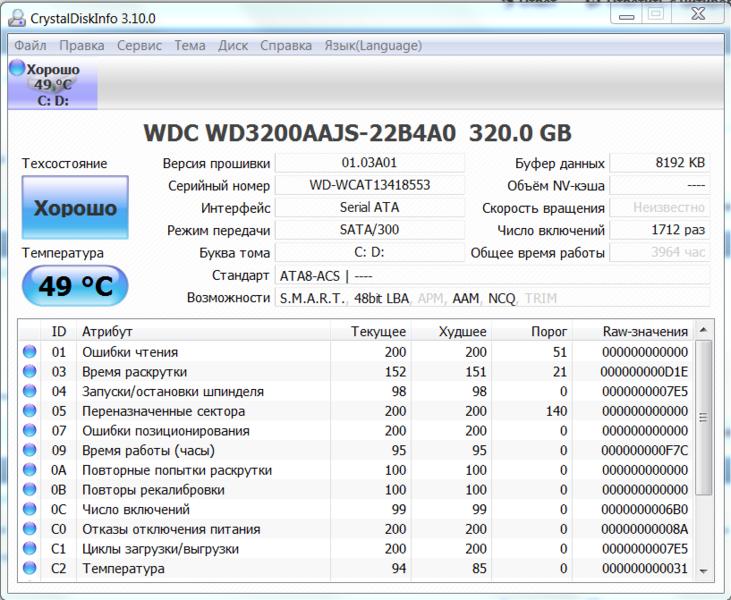Image resolution: width=731 pixels, height=600 pixels.
Task: Click the Raw-значения column header
Action: (x=633, y=331)
